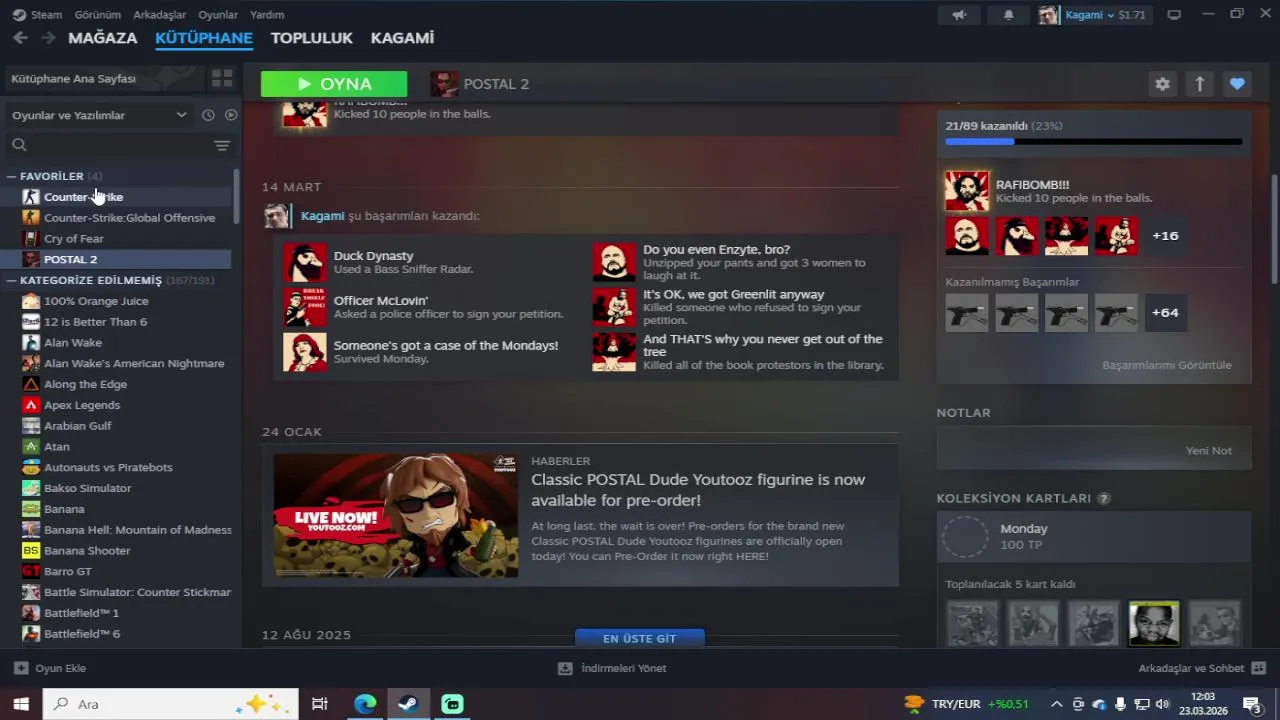
Task: Click the colored trading card thumbnail
Action: (x=1154, y=623)
